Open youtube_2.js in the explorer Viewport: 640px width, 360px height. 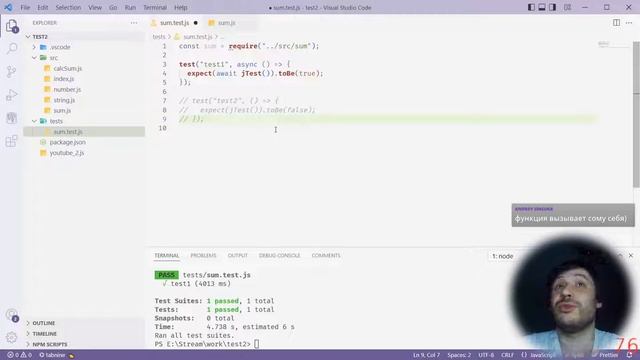[84, 153]
